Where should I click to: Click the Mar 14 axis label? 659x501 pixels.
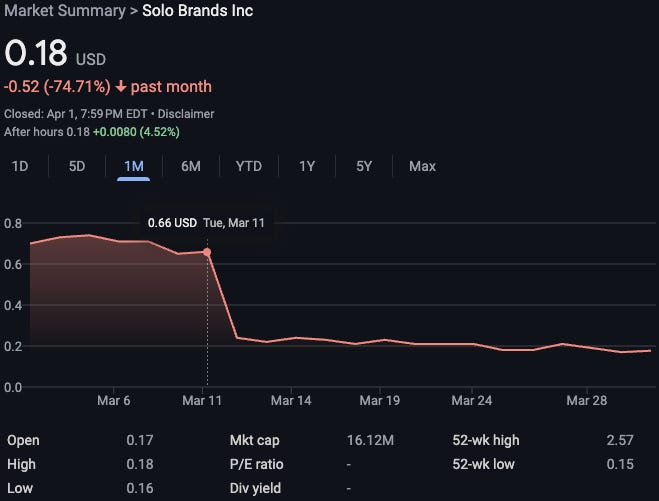click(x=291, y=401)
